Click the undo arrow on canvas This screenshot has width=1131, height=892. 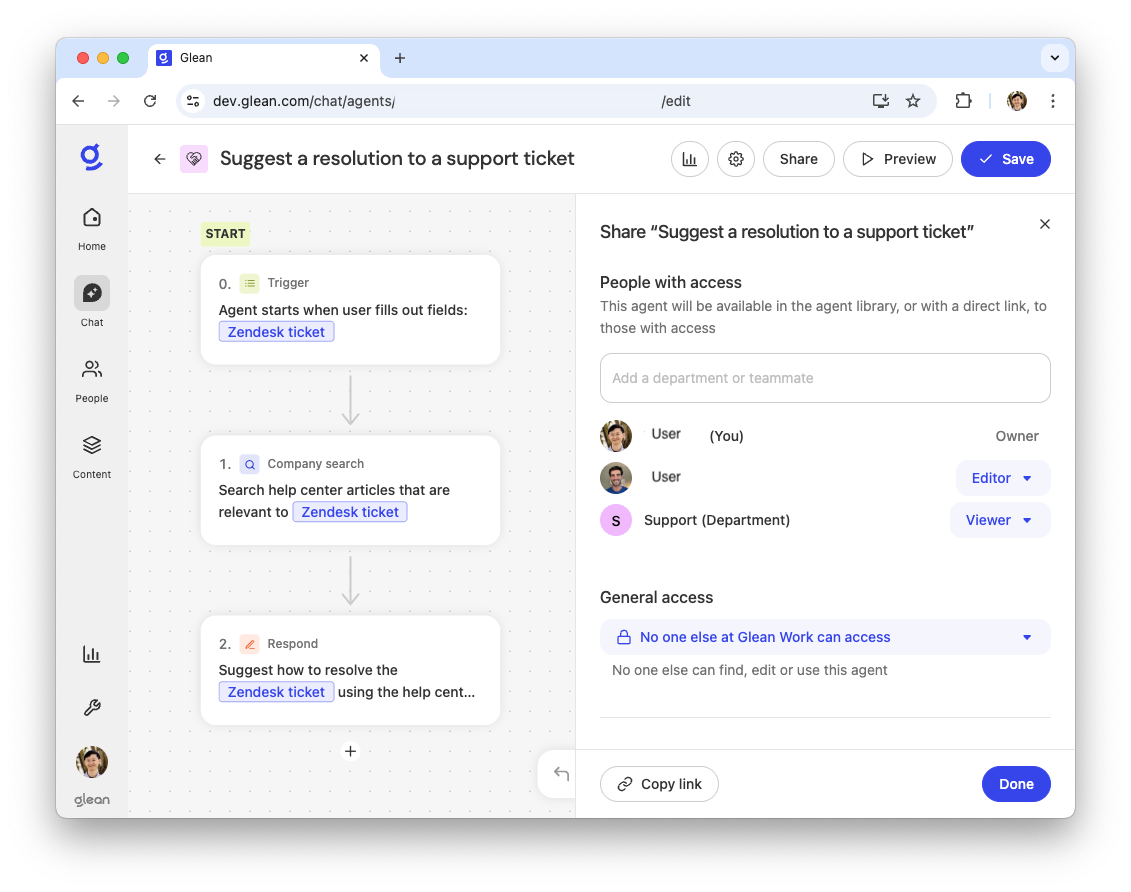pyautogui.click(x=561, y=774)
